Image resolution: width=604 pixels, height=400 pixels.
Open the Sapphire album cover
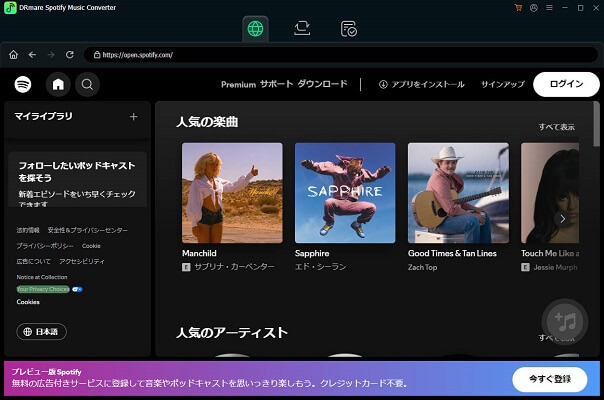(345, 193)
